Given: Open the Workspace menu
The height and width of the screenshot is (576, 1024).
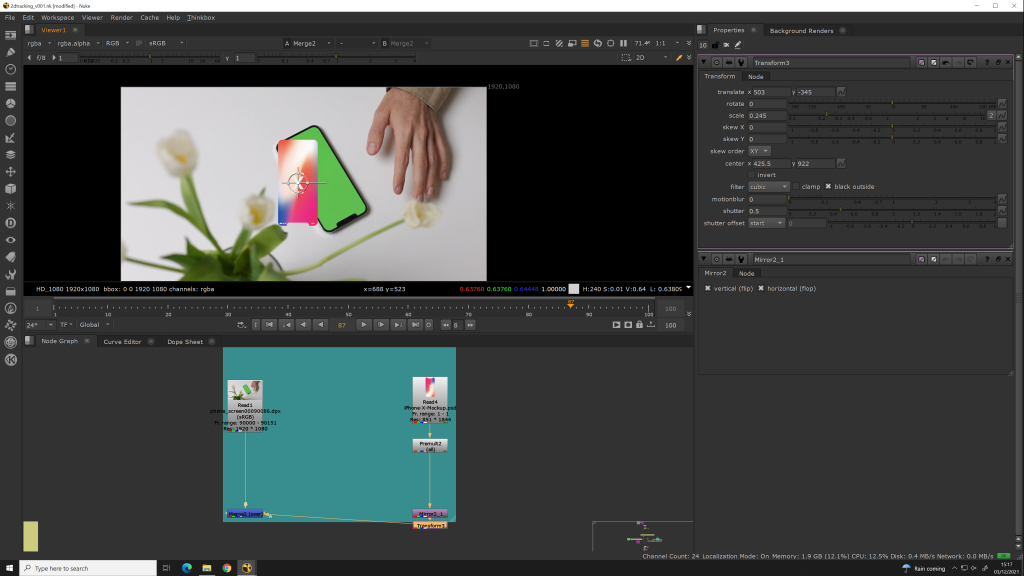Looking at the screenshot, I should click(57, 18).
